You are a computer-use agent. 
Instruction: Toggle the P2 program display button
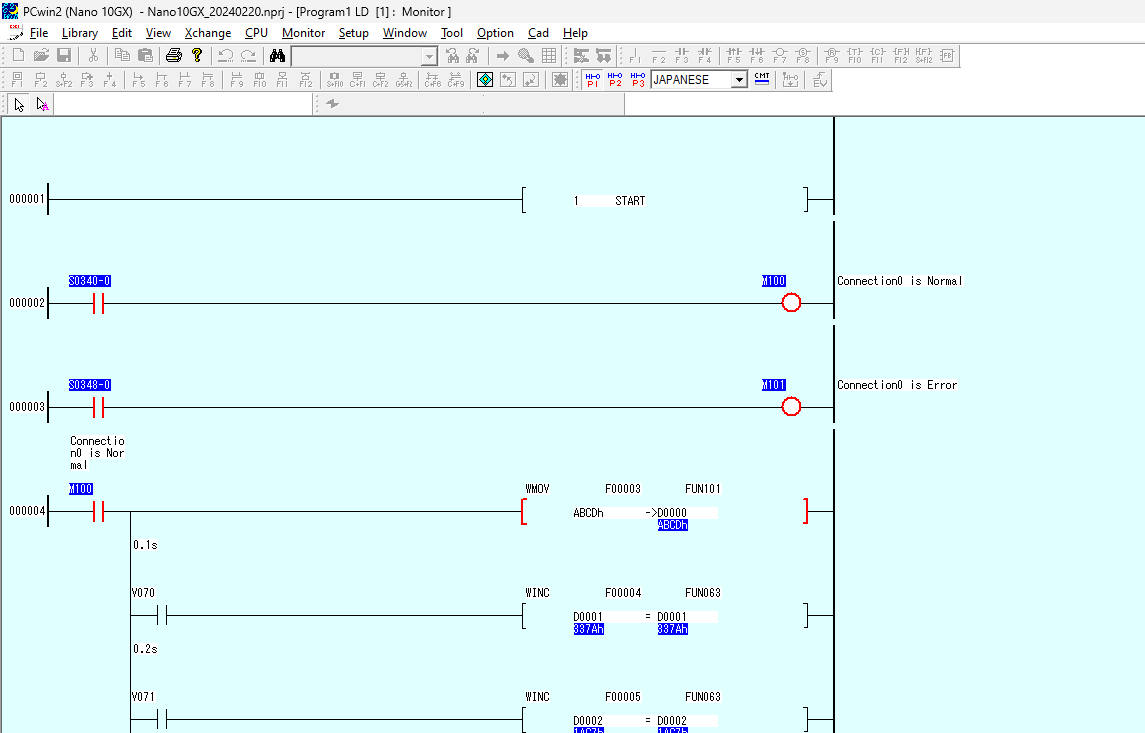[x=616, y=80]
